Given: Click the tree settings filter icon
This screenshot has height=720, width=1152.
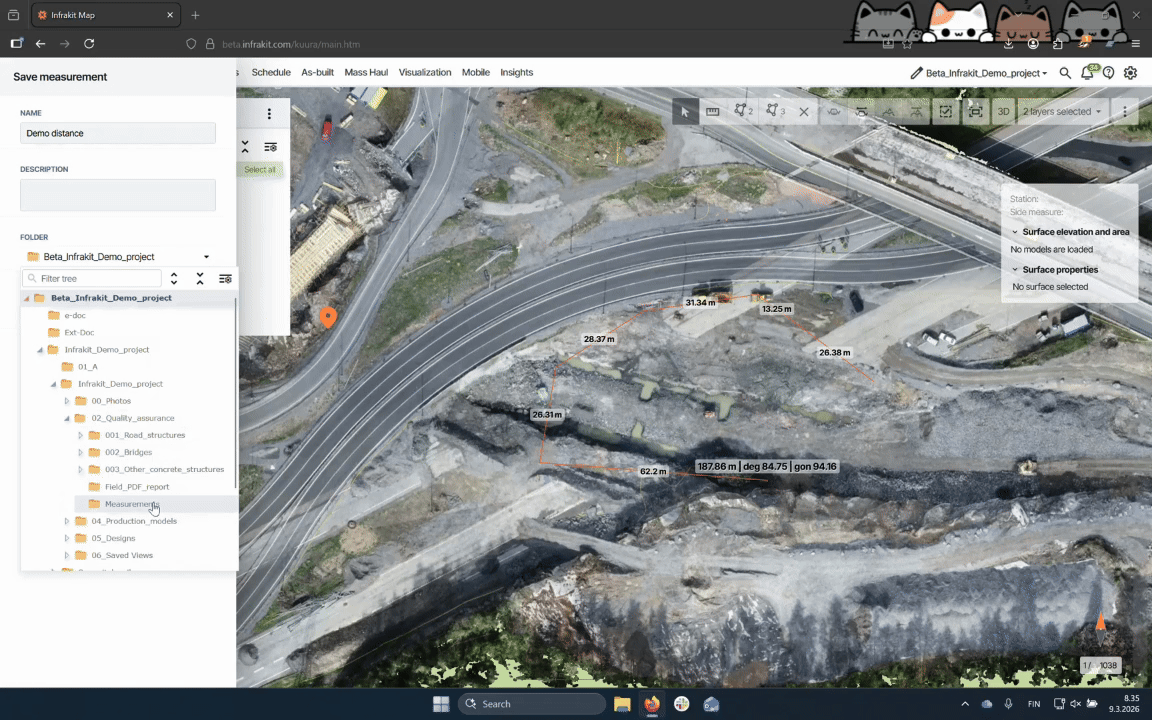Looking at the screenshot, I should point(225,279).
